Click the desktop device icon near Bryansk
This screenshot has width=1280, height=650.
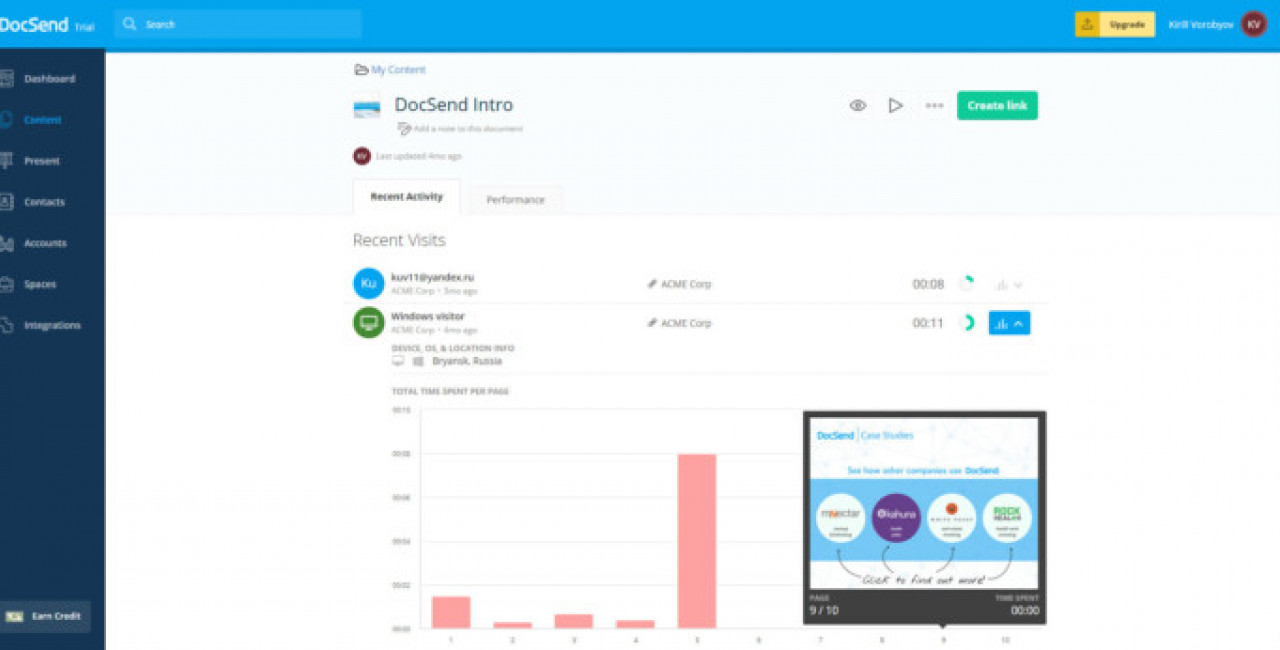pos(398,361)
